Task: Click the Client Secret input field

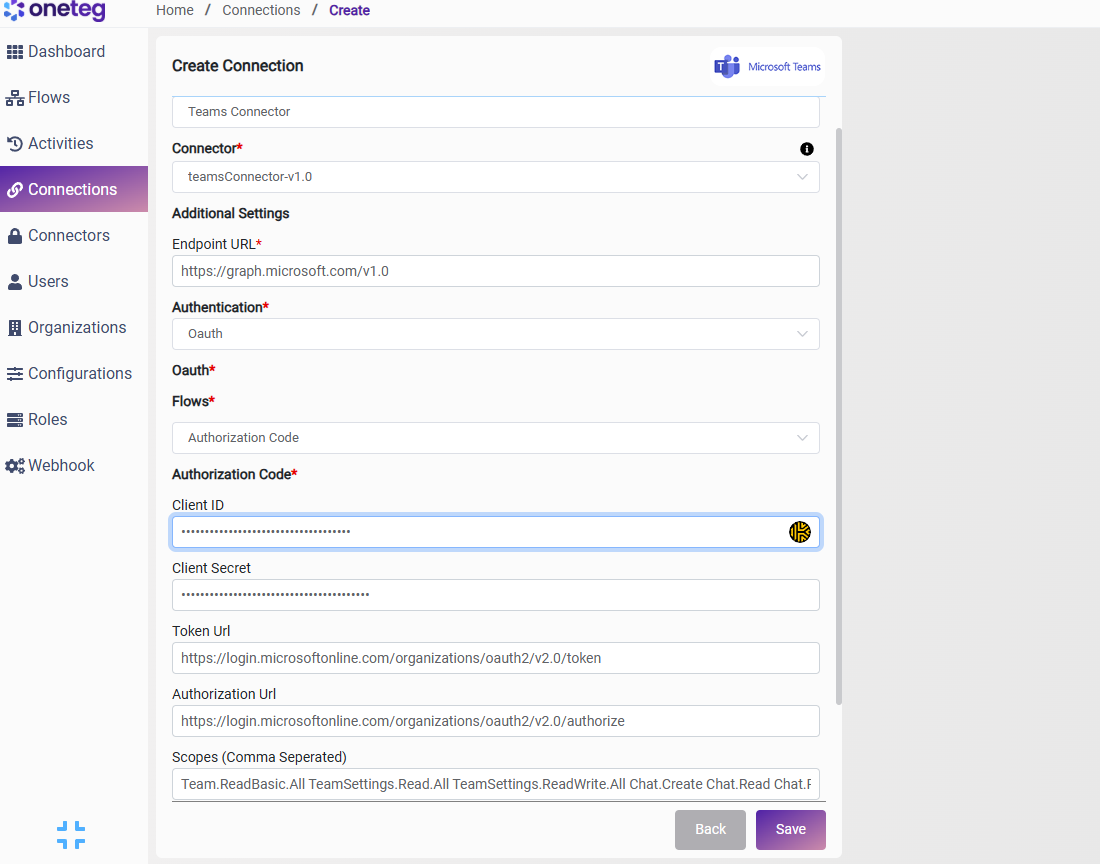Action: [x=495, y=595]
